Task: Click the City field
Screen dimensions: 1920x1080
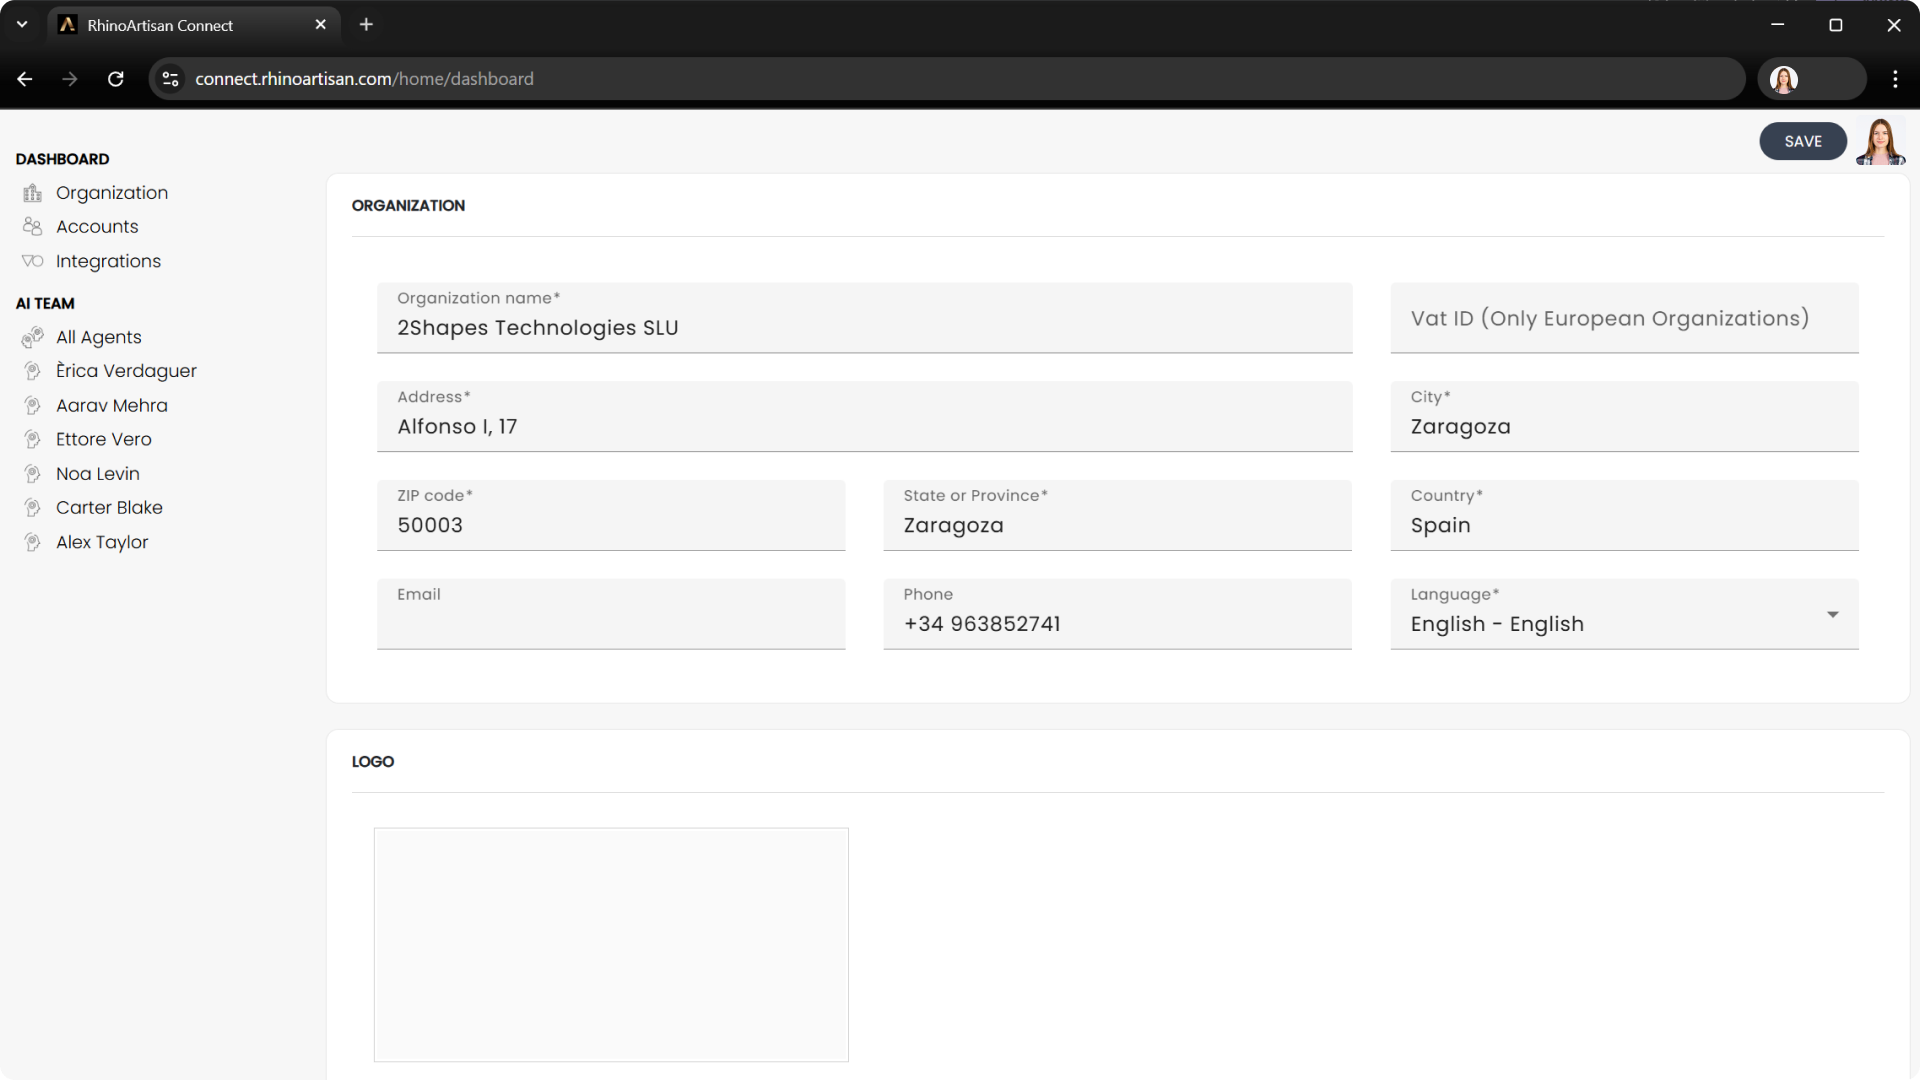Action: (x=1624, y=416)
